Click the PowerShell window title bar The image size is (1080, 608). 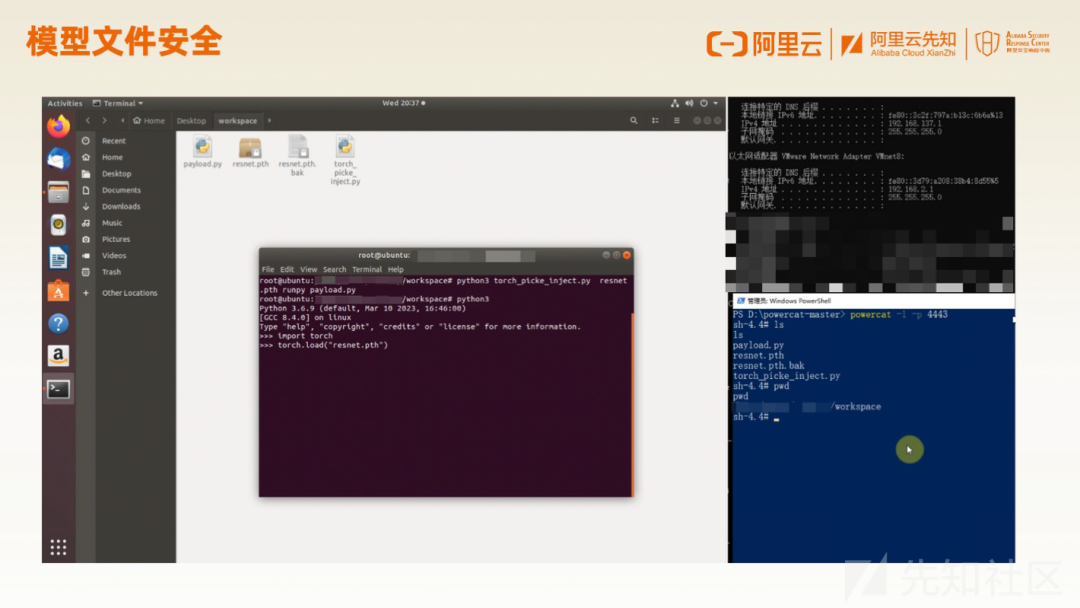[871, 301]
